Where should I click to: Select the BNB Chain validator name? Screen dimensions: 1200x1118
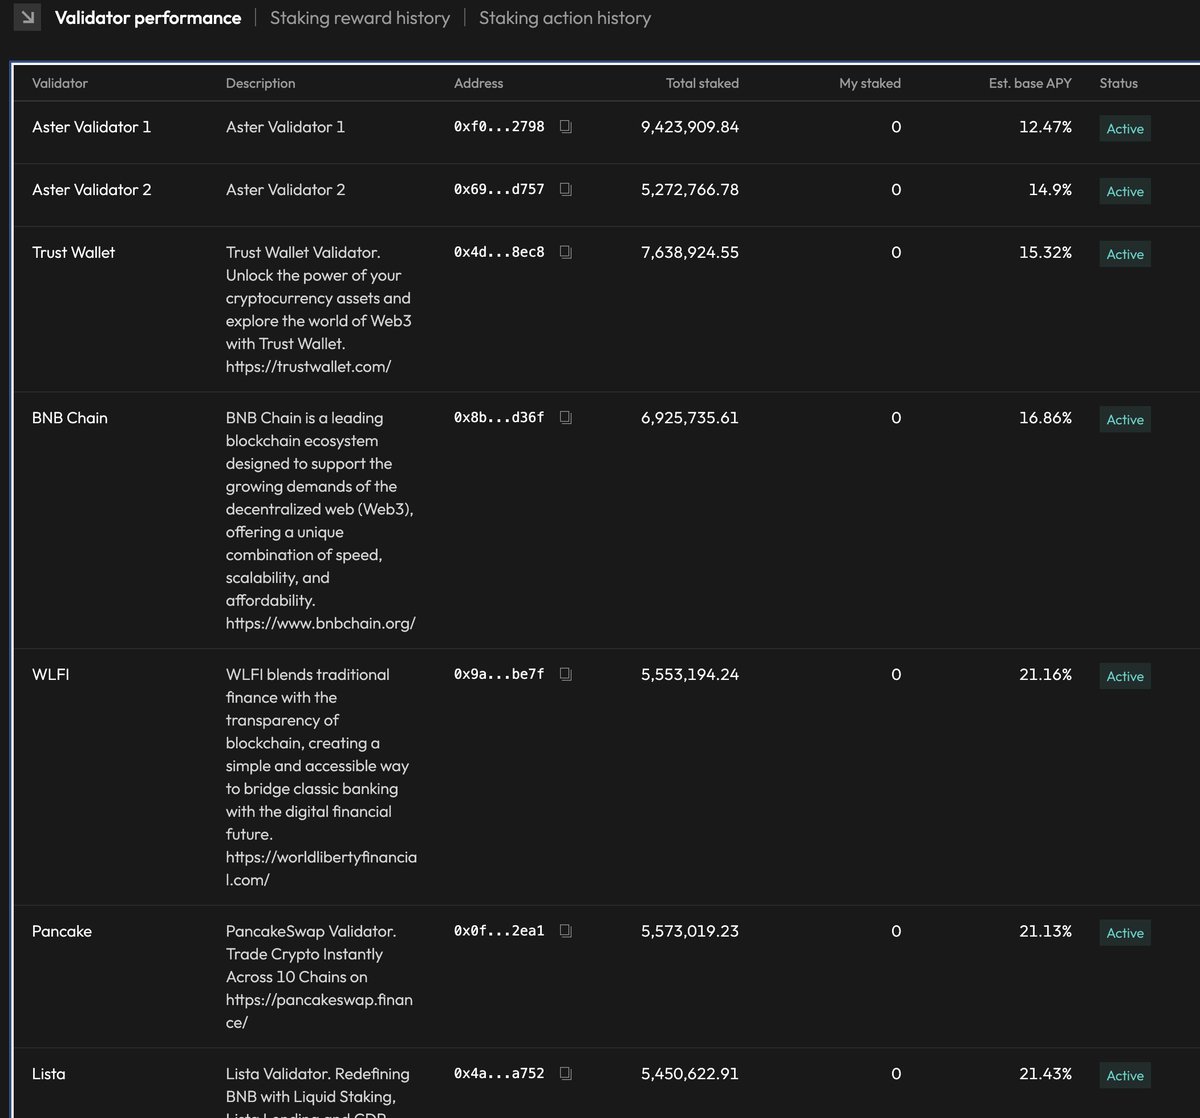pos(70,417)
